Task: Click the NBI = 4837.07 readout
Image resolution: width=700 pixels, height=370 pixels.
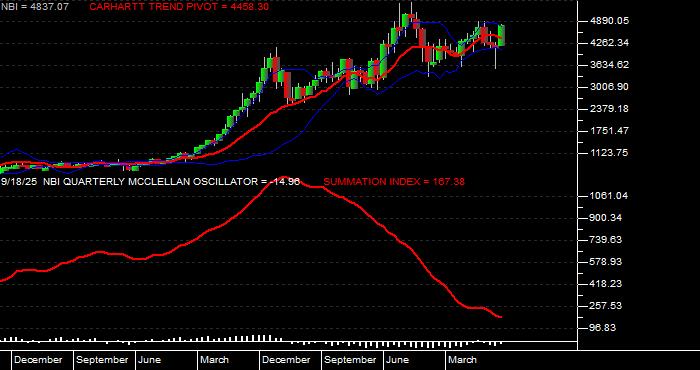Action: [34, 7]
